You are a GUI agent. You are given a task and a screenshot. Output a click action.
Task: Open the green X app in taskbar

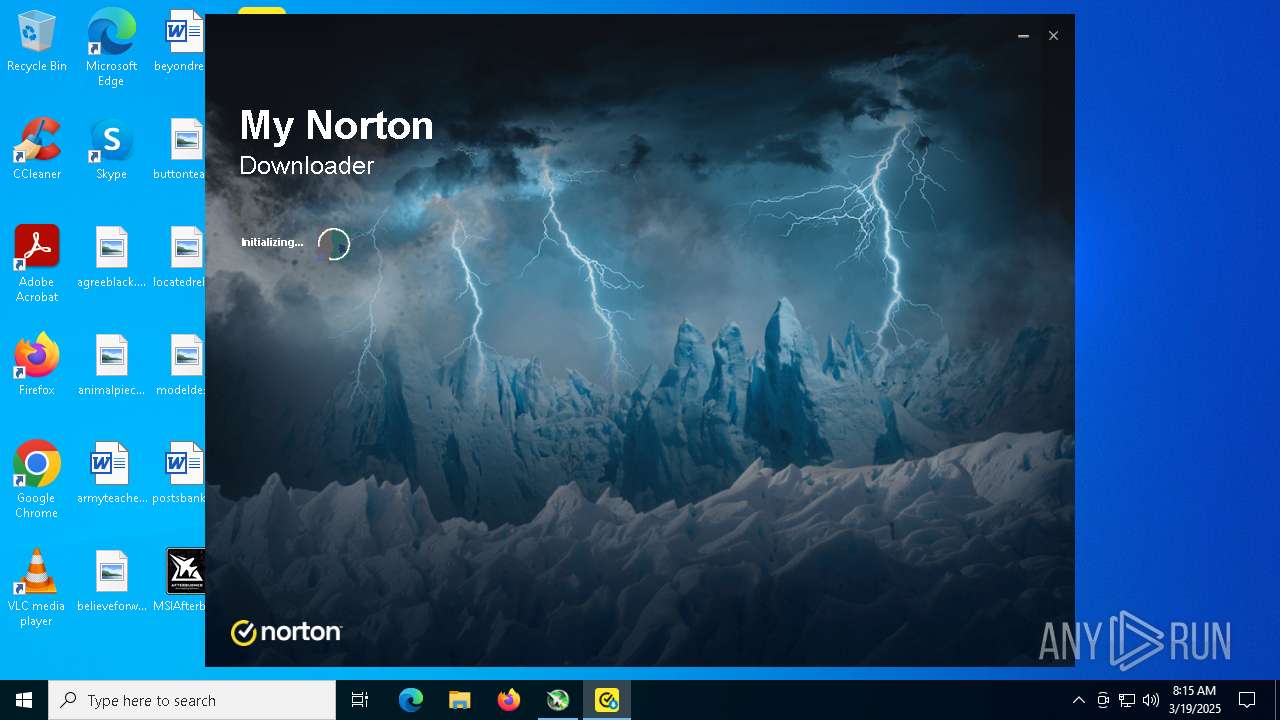[558, 700]
